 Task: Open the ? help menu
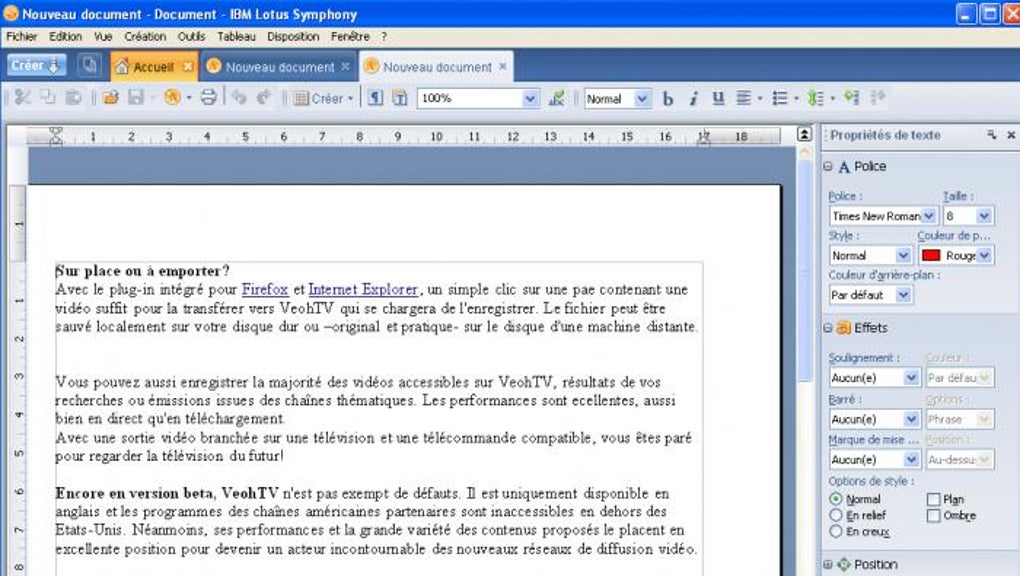[384, 36]
